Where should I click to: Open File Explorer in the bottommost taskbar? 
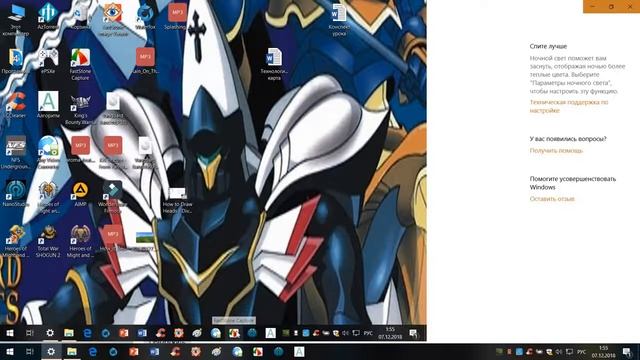click(x=72, y=351)
